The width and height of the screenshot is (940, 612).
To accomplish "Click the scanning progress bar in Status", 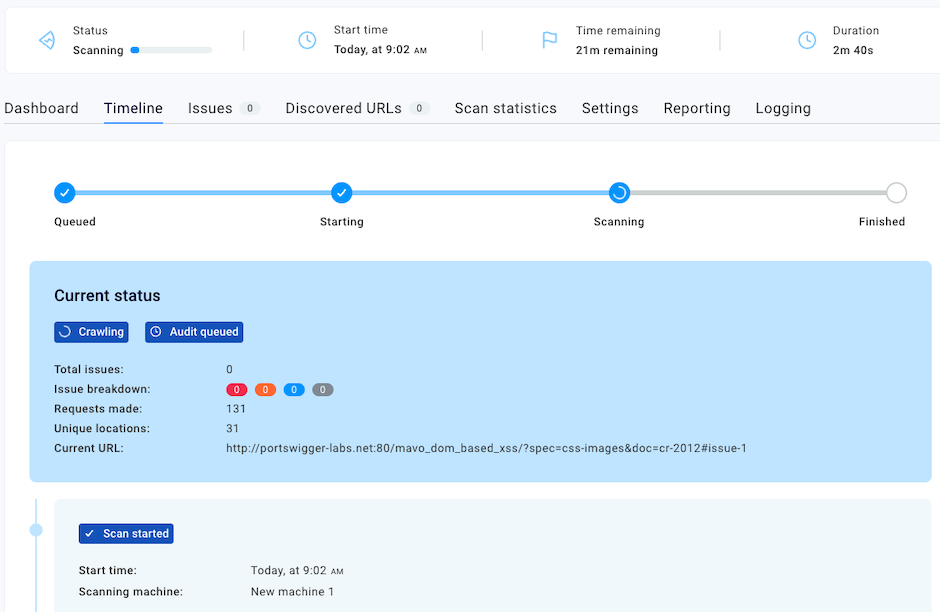I will pos(171,50).
